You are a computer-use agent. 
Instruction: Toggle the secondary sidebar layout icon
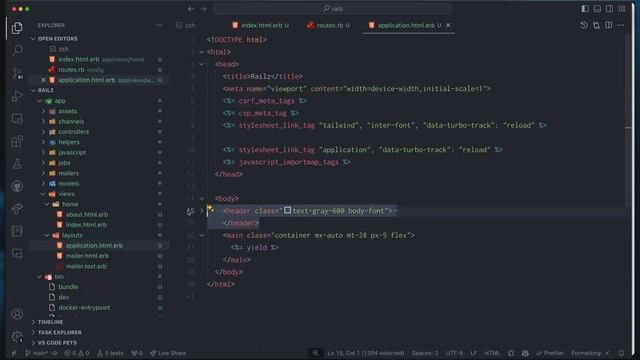[609, 9]
